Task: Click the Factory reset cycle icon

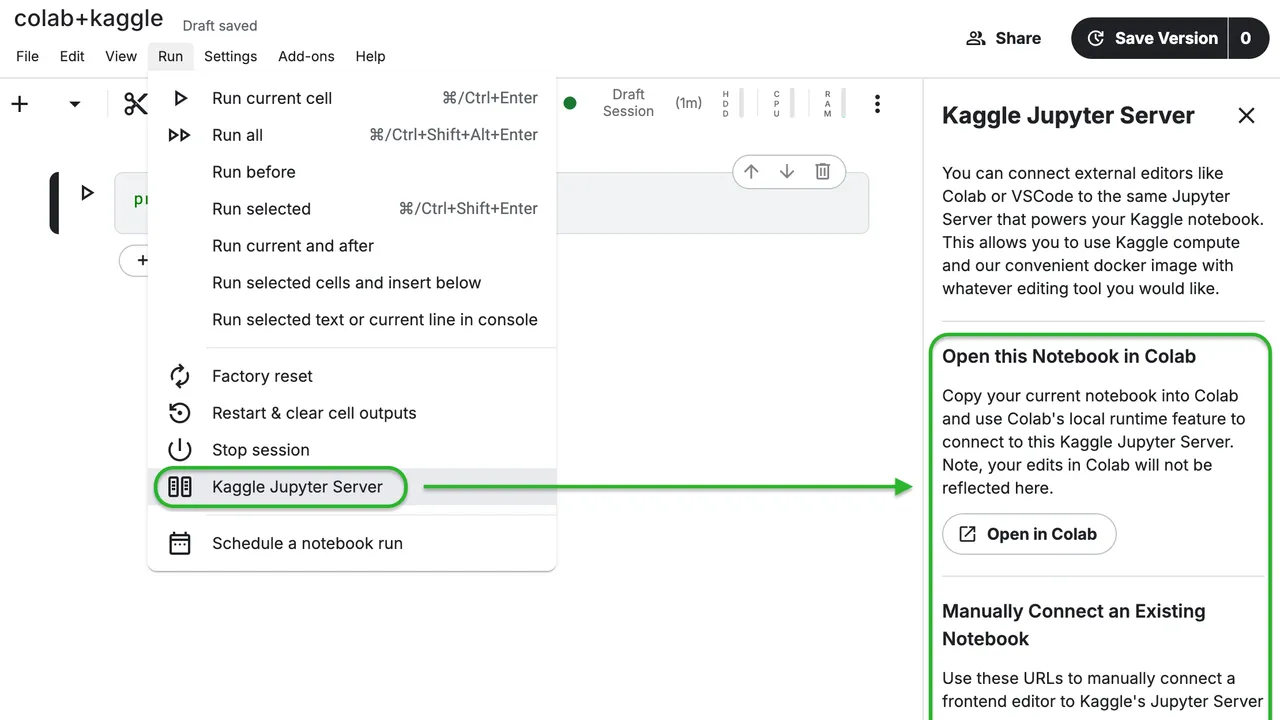Action: pyautogui.click(x=180, y=376)
